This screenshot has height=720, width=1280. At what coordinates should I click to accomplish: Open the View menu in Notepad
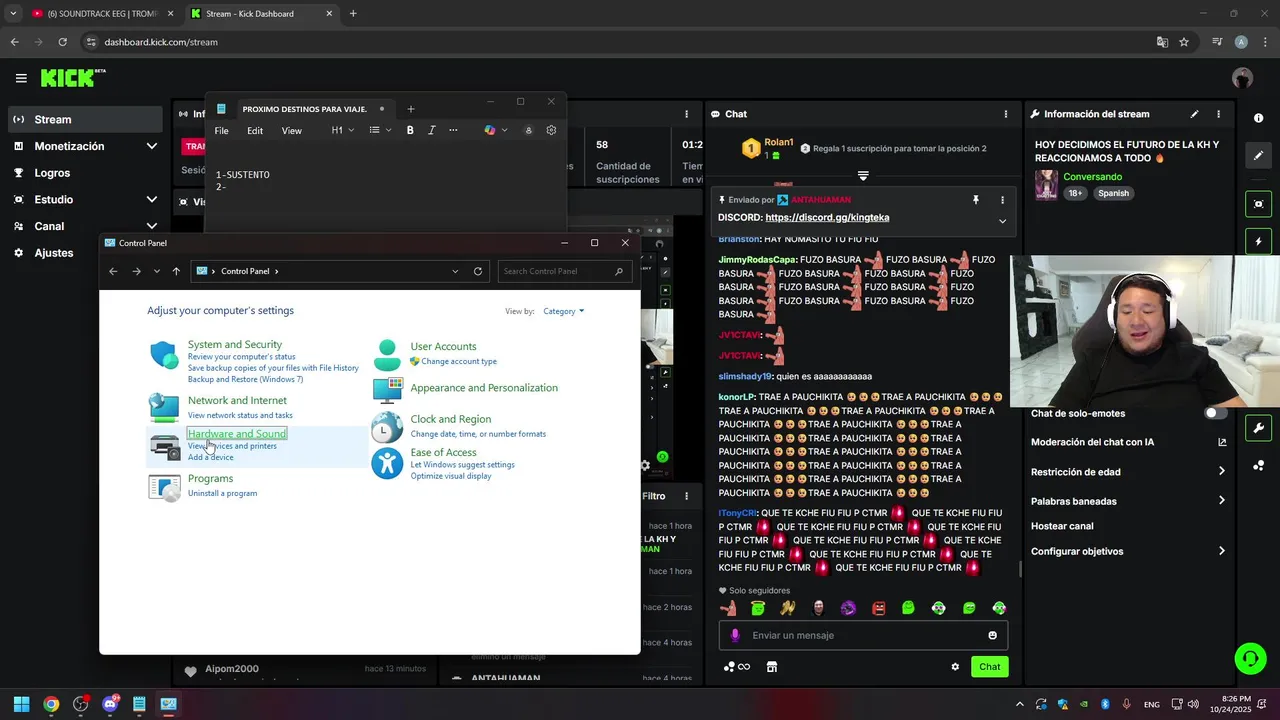tap(291, 130)
